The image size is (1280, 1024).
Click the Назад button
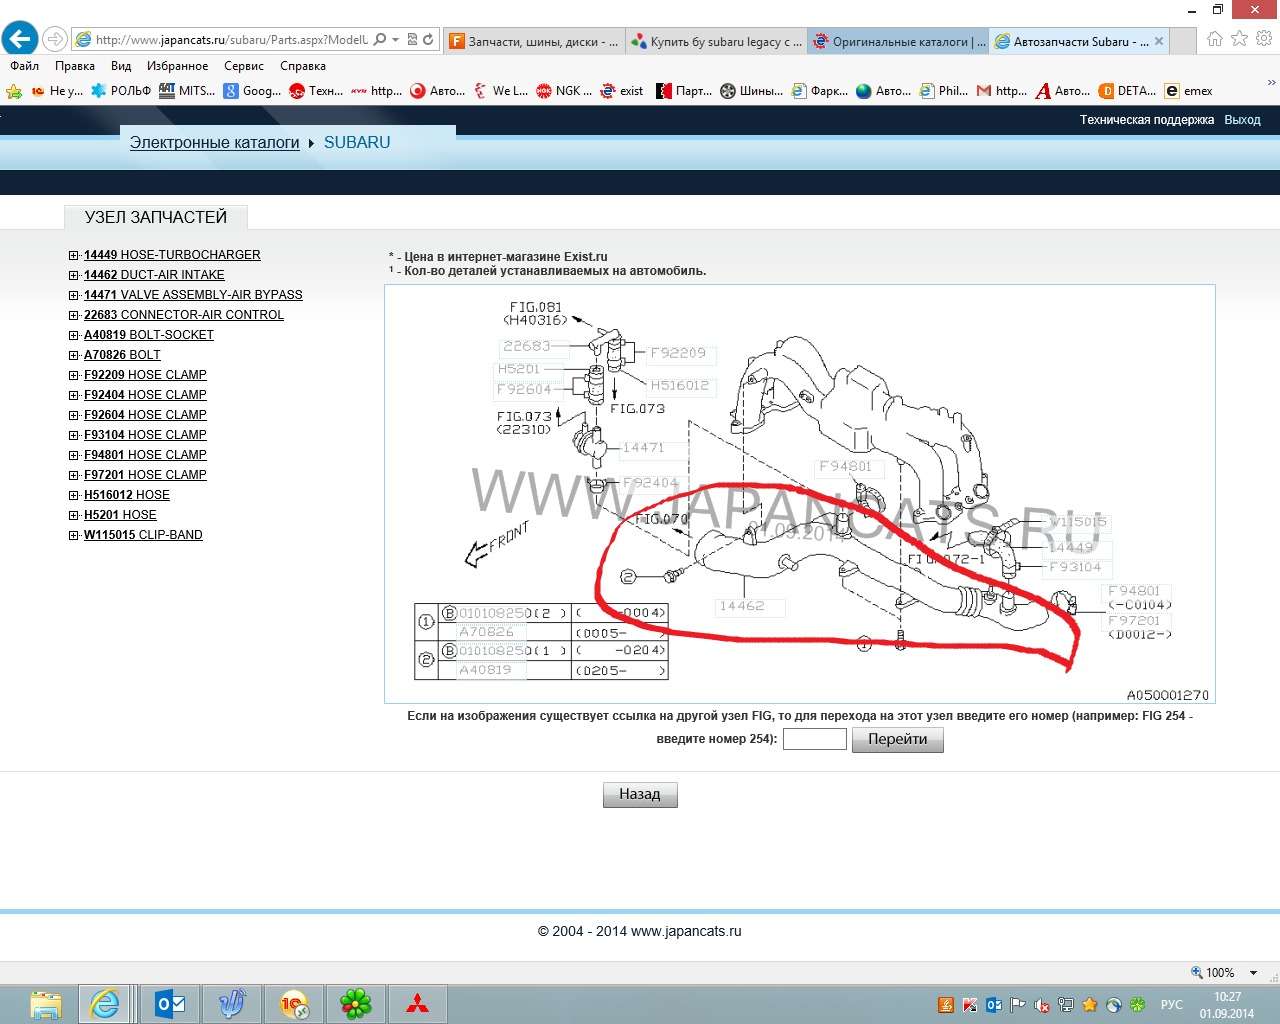[x=640, y=794]
